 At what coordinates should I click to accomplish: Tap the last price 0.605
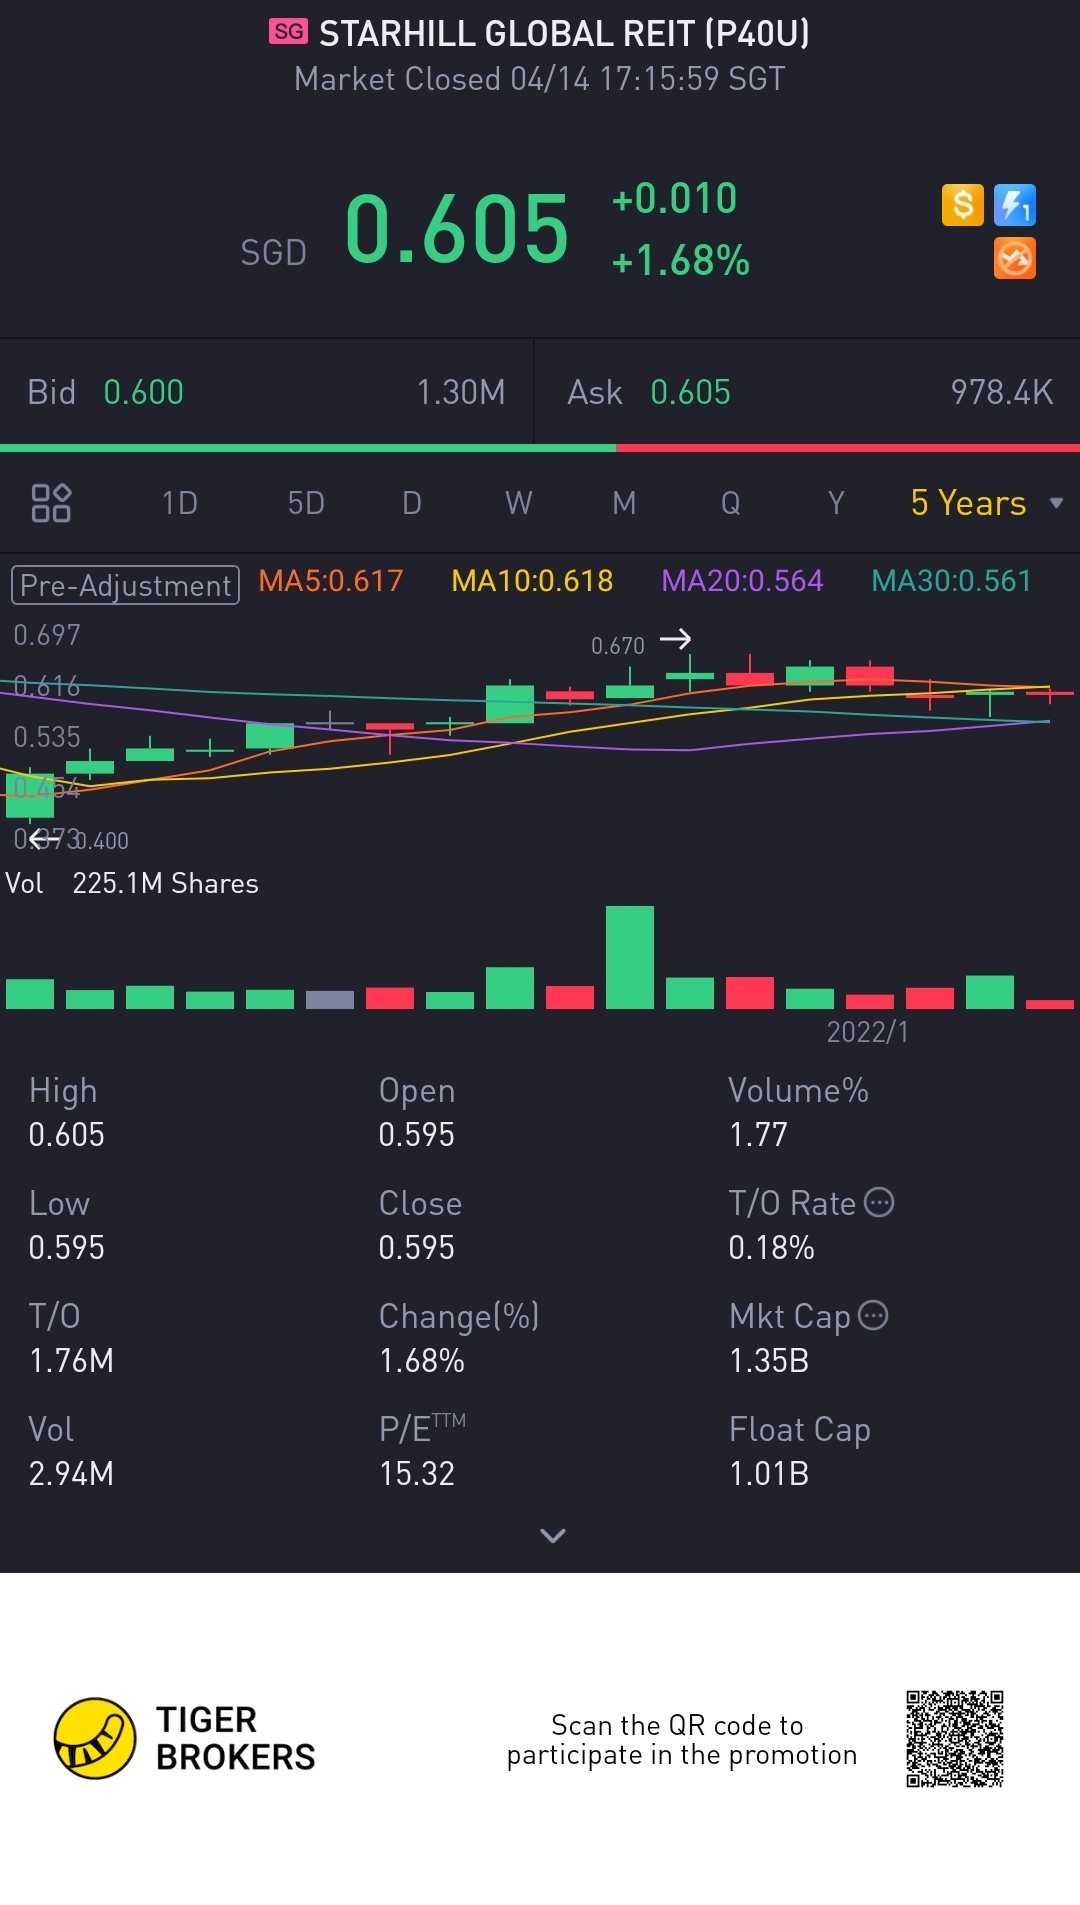(457, 229)
